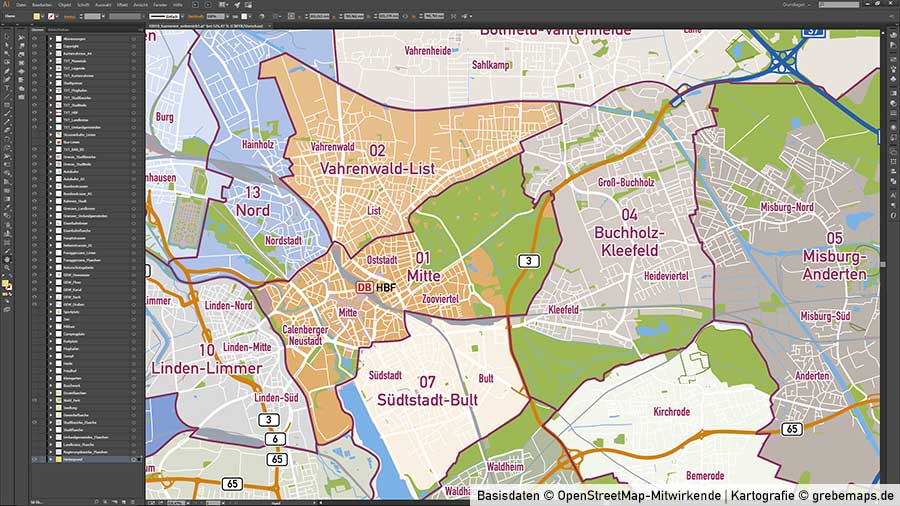Screen dimensions: 900x506
Task: Choose the Scale tool
Action: [7, 147]
